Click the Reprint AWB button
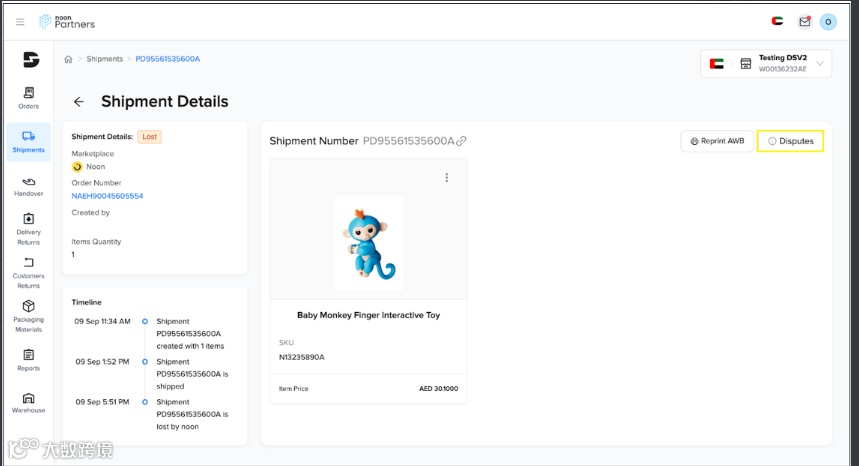 tap(717, 141)
